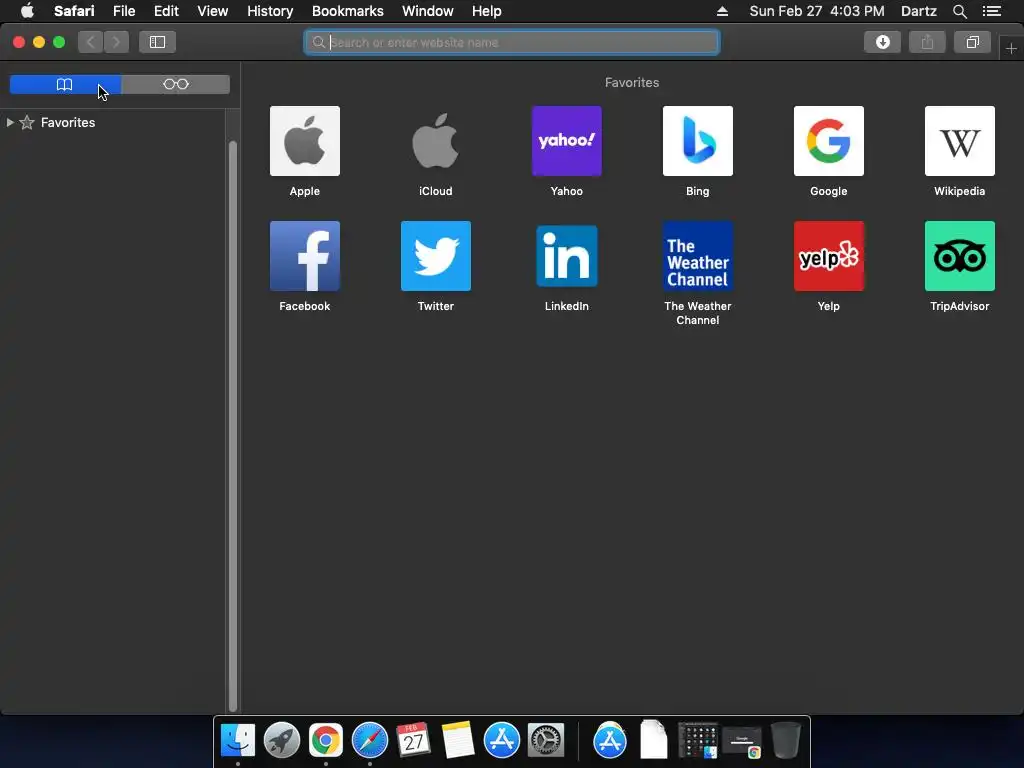Open the Wikipedia favorite tile

959,141
